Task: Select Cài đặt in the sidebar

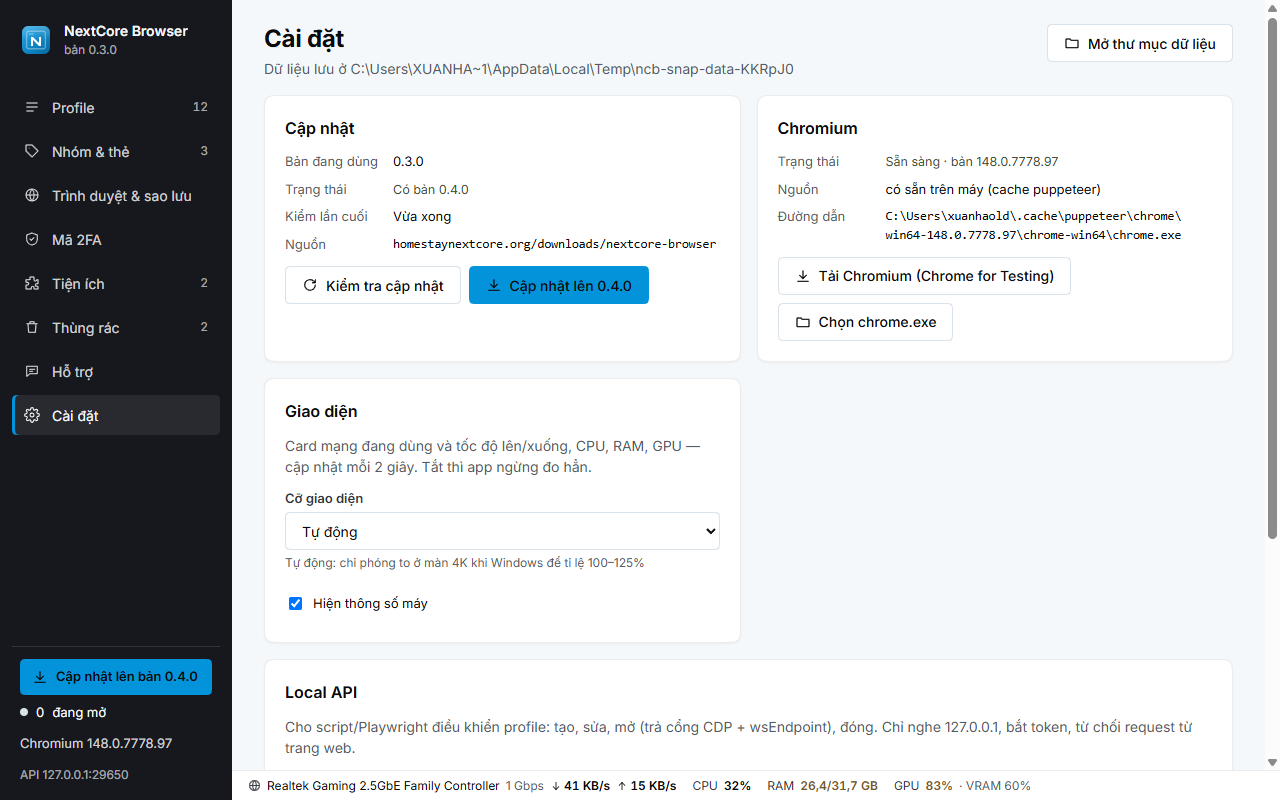Action: coord(116,416)
